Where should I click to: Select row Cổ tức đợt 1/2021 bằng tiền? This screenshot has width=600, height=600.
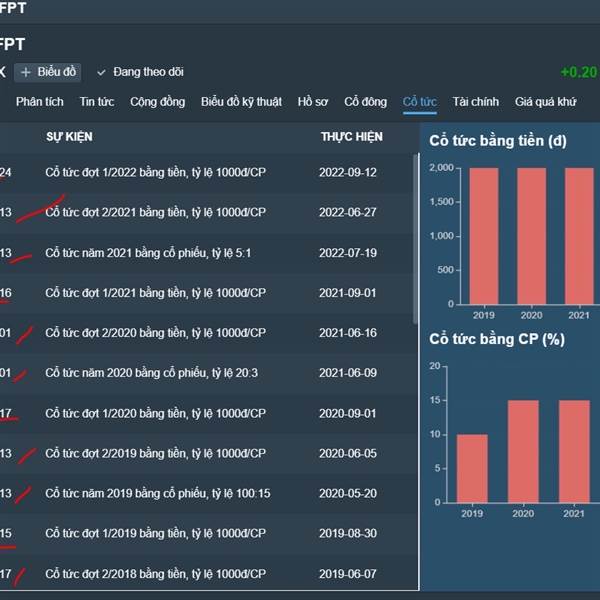click(206, 293)
